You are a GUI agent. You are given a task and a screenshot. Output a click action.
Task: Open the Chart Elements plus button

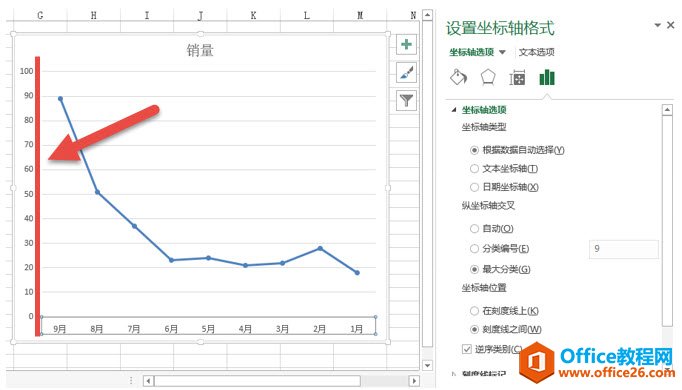pos(406,44)
